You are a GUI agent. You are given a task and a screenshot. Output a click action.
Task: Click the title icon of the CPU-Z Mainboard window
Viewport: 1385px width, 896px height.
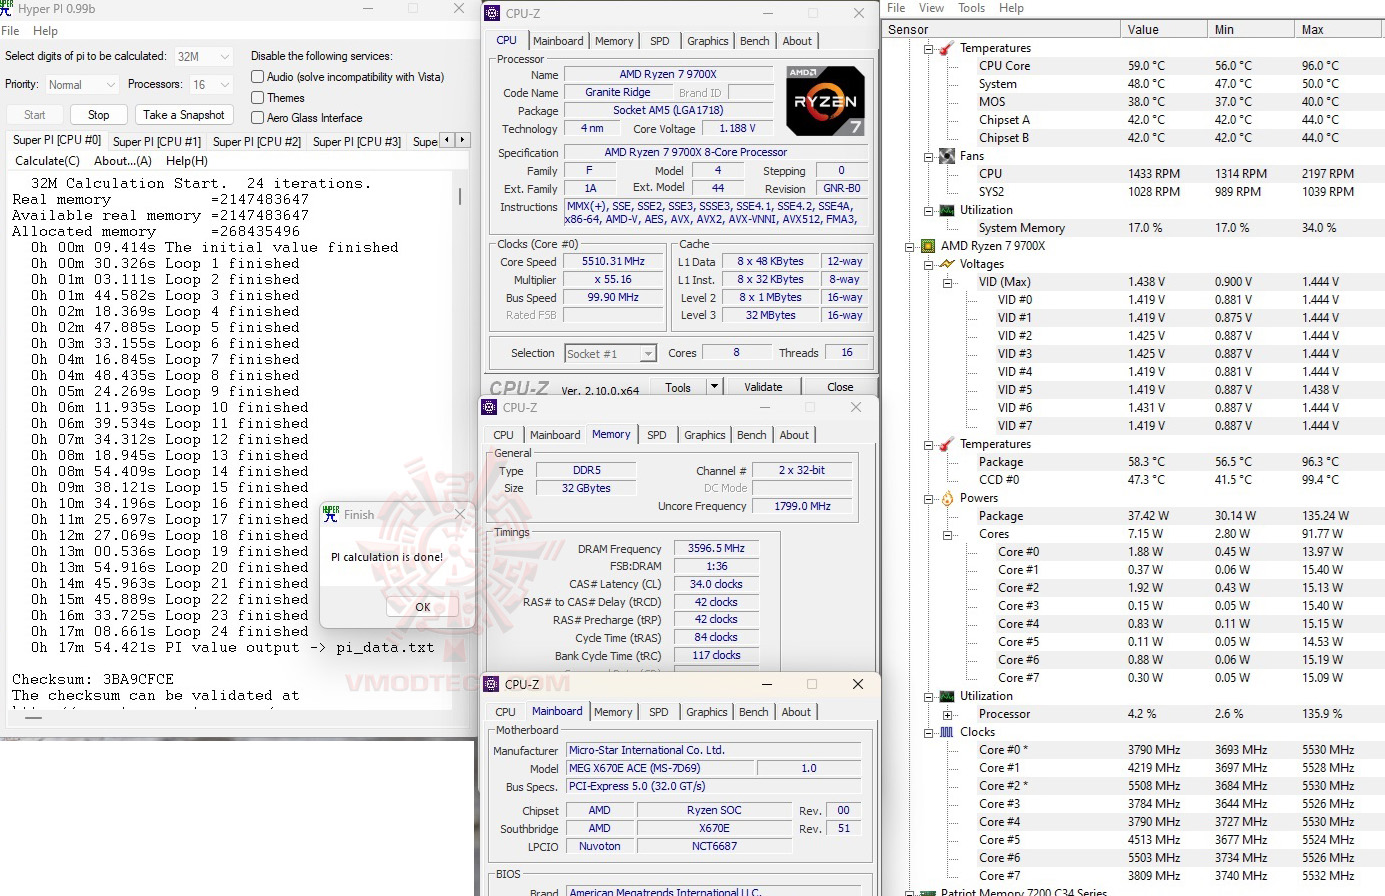pyautogui.click(x=490, y=684)
